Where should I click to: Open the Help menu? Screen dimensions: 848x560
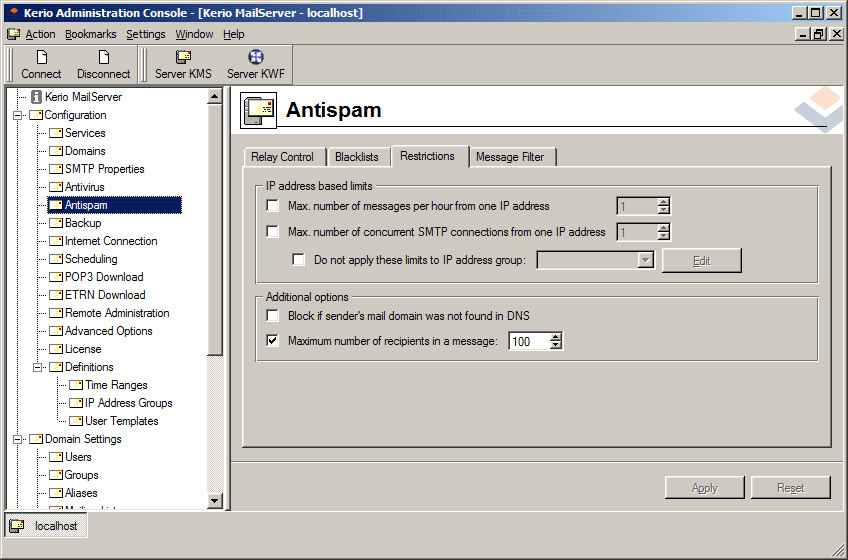coord(234,34)
